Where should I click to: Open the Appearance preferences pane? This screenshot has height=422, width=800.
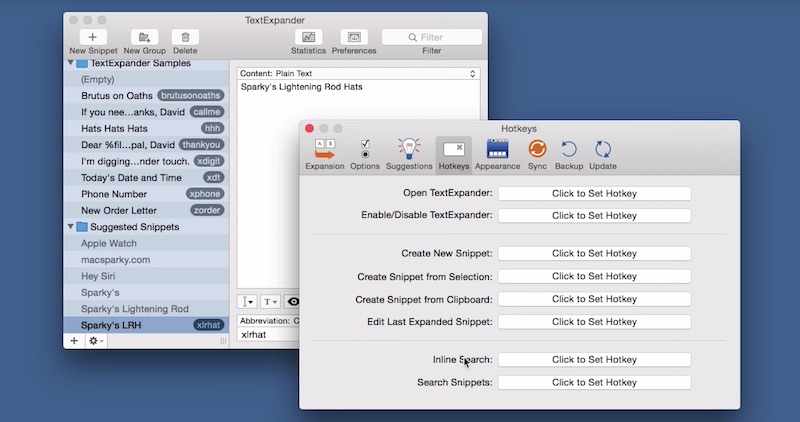[x=497, y=154]
